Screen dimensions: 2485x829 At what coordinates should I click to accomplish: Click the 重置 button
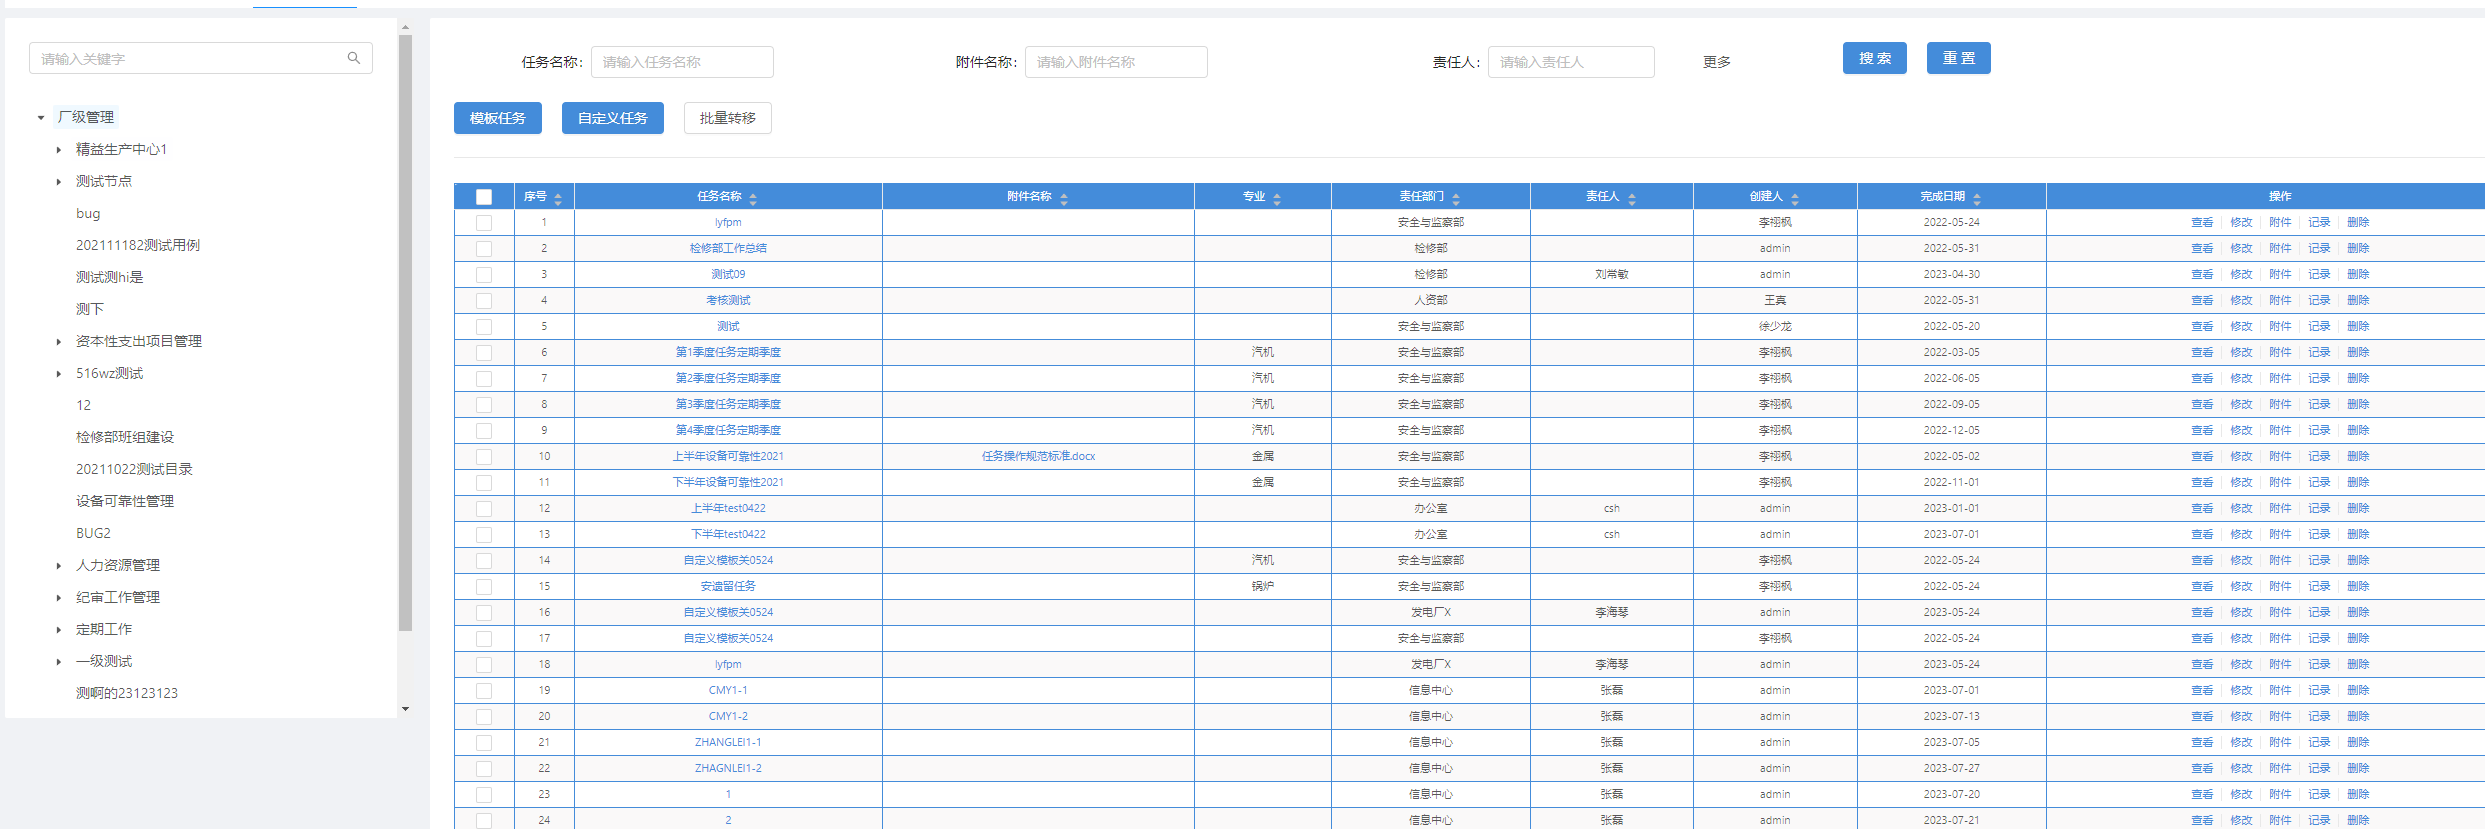1959,58
